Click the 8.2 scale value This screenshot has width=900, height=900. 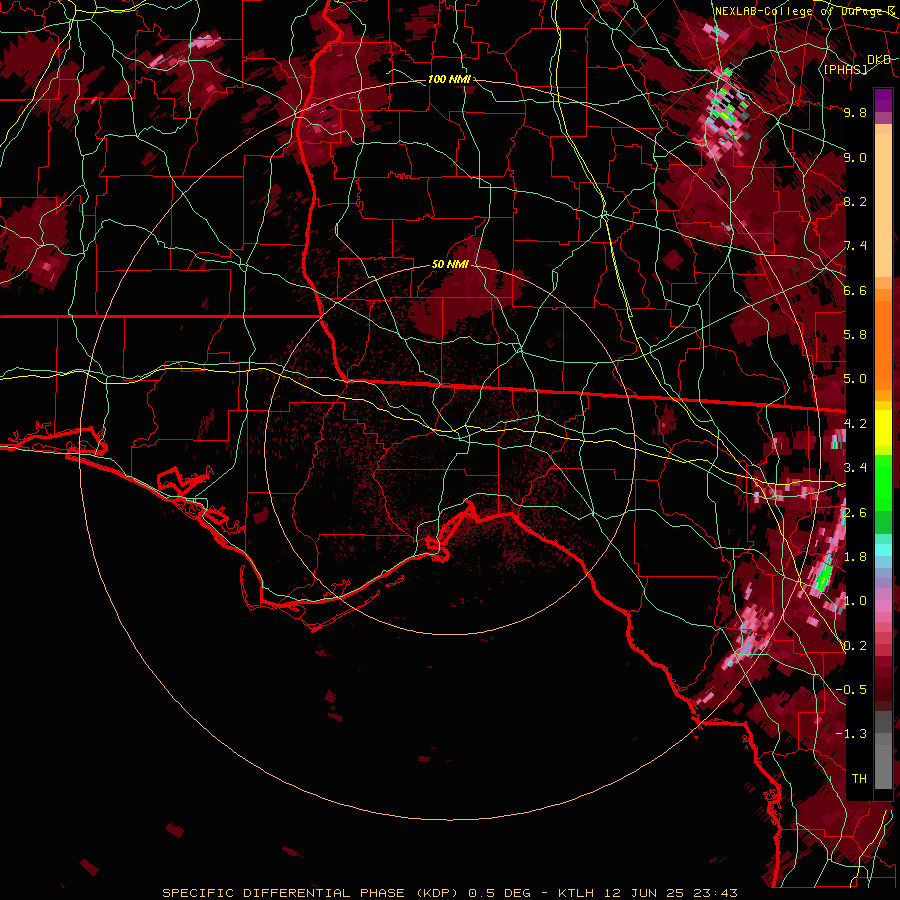pos(855,201)
